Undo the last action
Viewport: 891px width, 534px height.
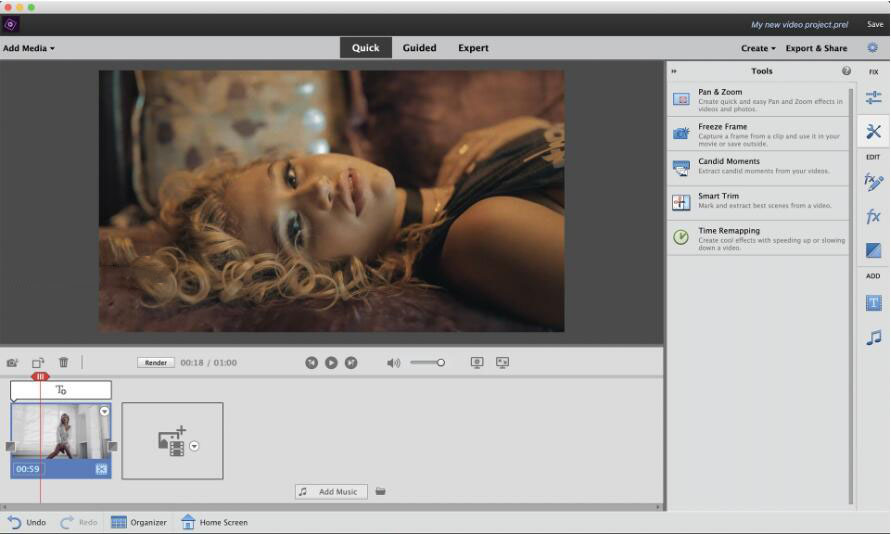coord(27,522)
